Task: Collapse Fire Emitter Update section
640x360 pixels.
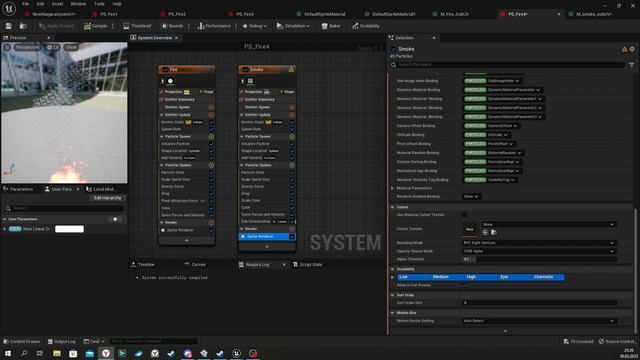Action: point(162,115)
